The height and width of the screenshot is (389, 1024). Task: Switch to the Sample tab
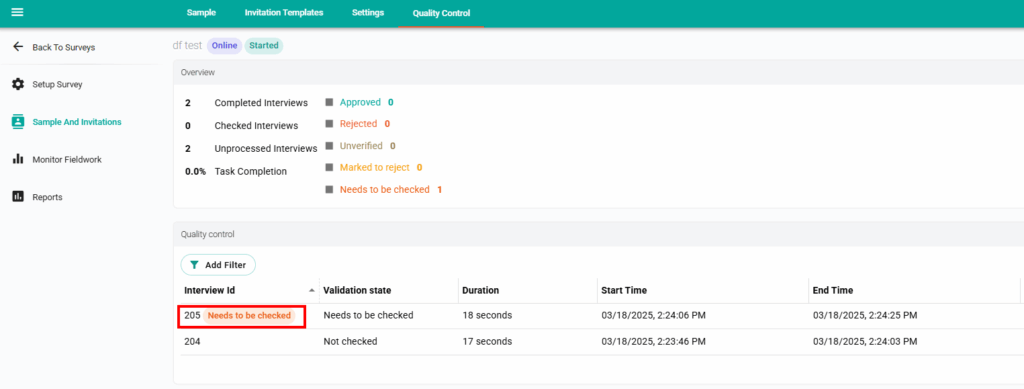[x=201, y=12]
